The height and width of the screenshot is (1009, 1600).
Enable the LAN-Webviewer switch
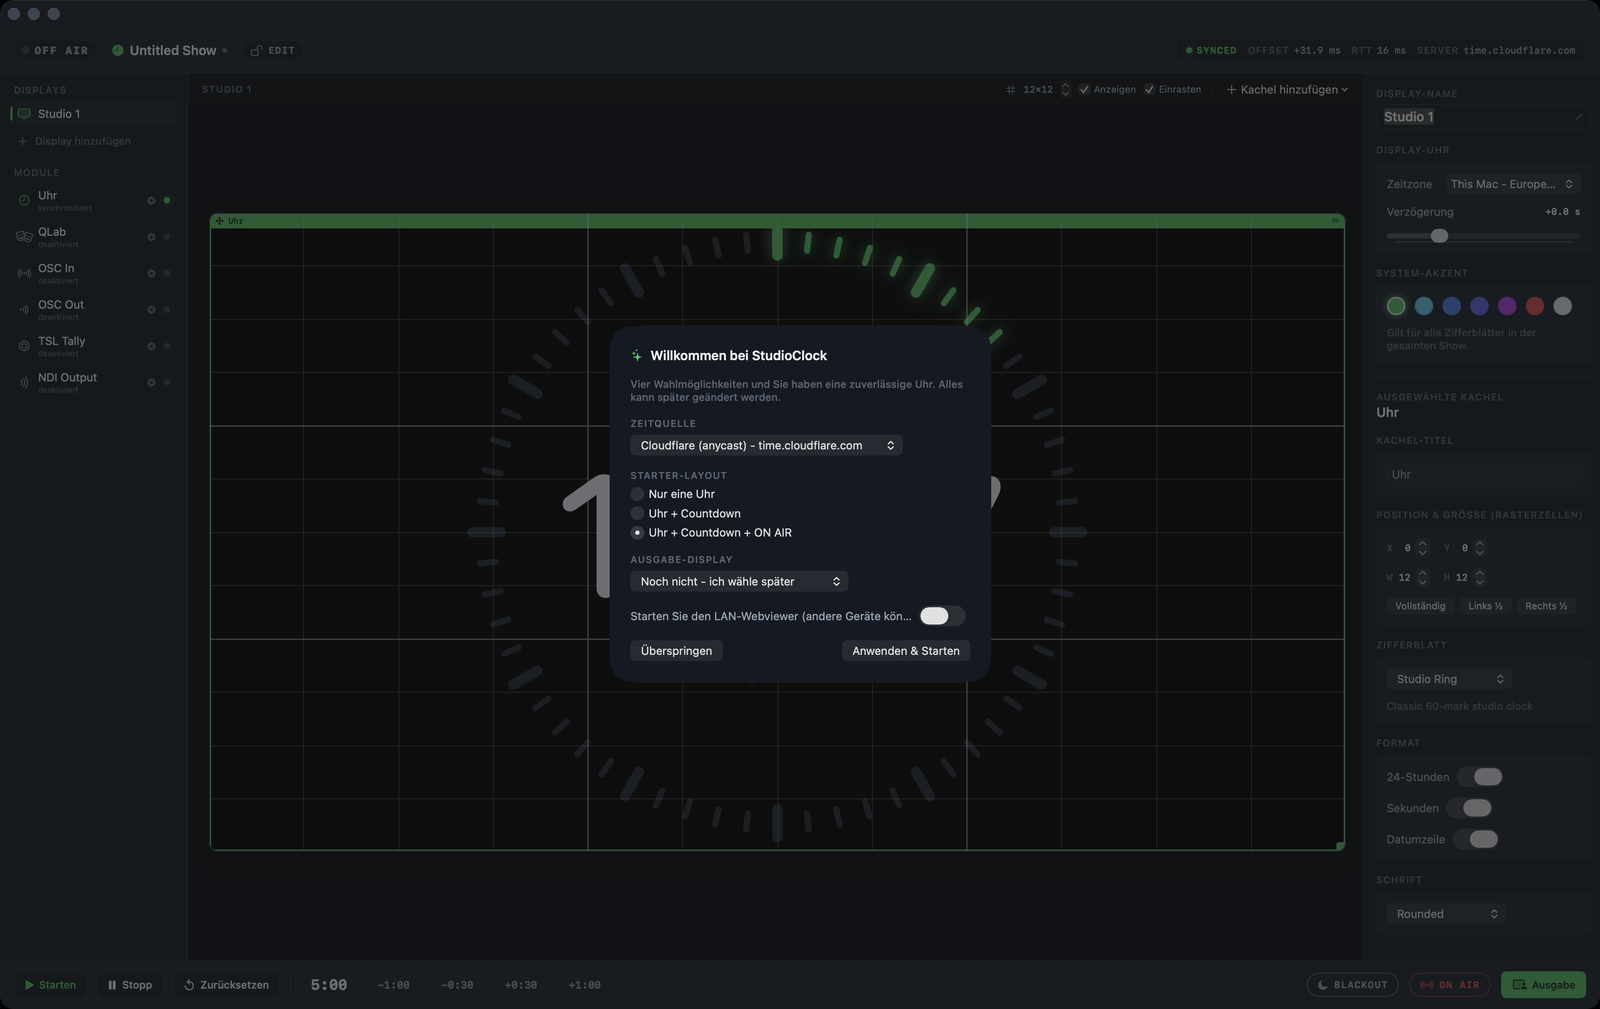click(942, 616)
